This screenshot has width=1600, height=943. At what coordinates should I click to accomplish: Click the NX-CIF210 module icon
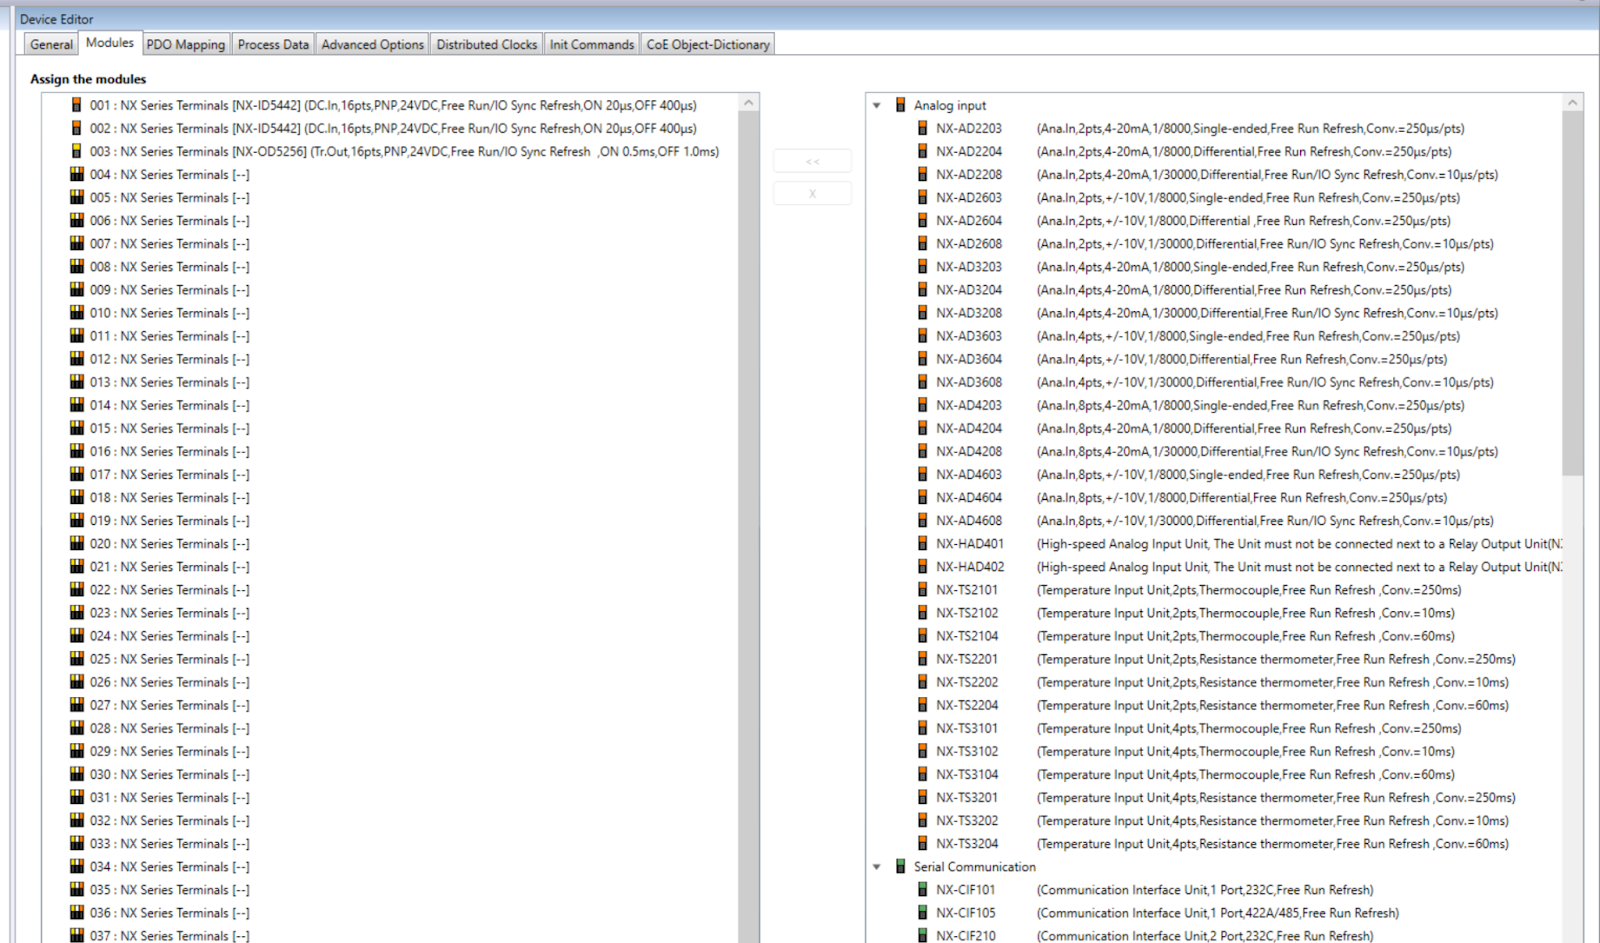[922, 936]
